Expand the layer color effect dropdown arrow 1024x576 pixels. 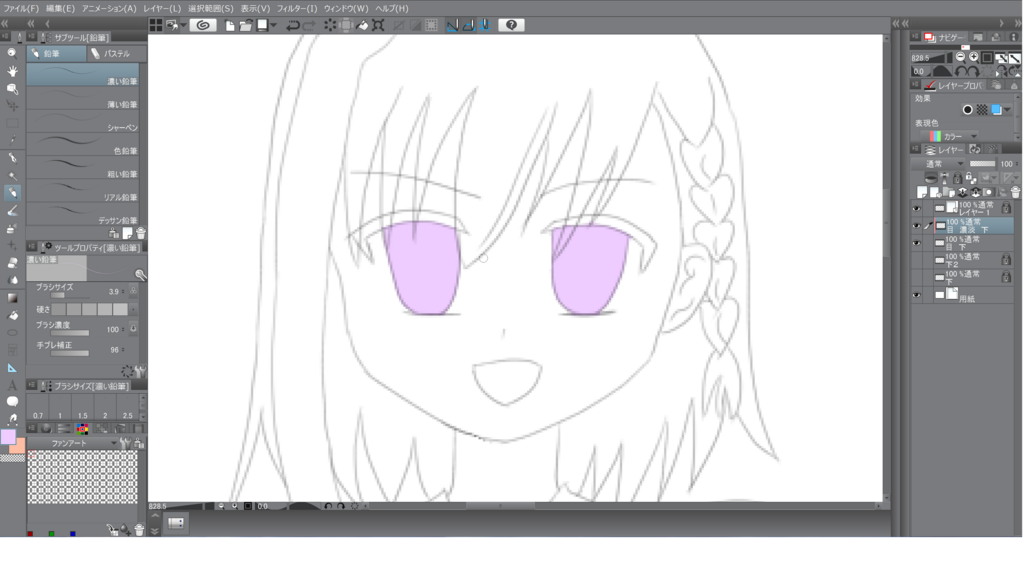1008,110
